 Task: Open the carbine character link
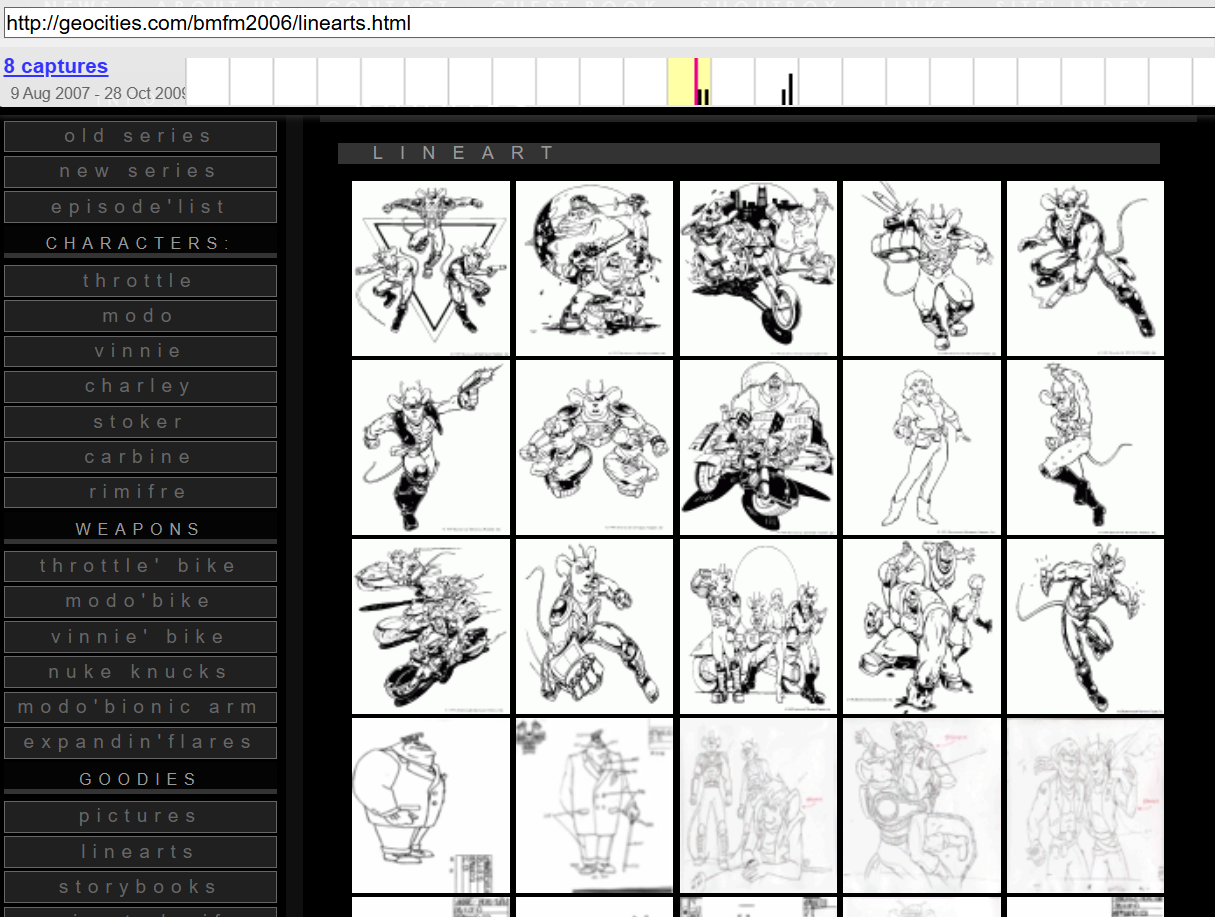140,457
